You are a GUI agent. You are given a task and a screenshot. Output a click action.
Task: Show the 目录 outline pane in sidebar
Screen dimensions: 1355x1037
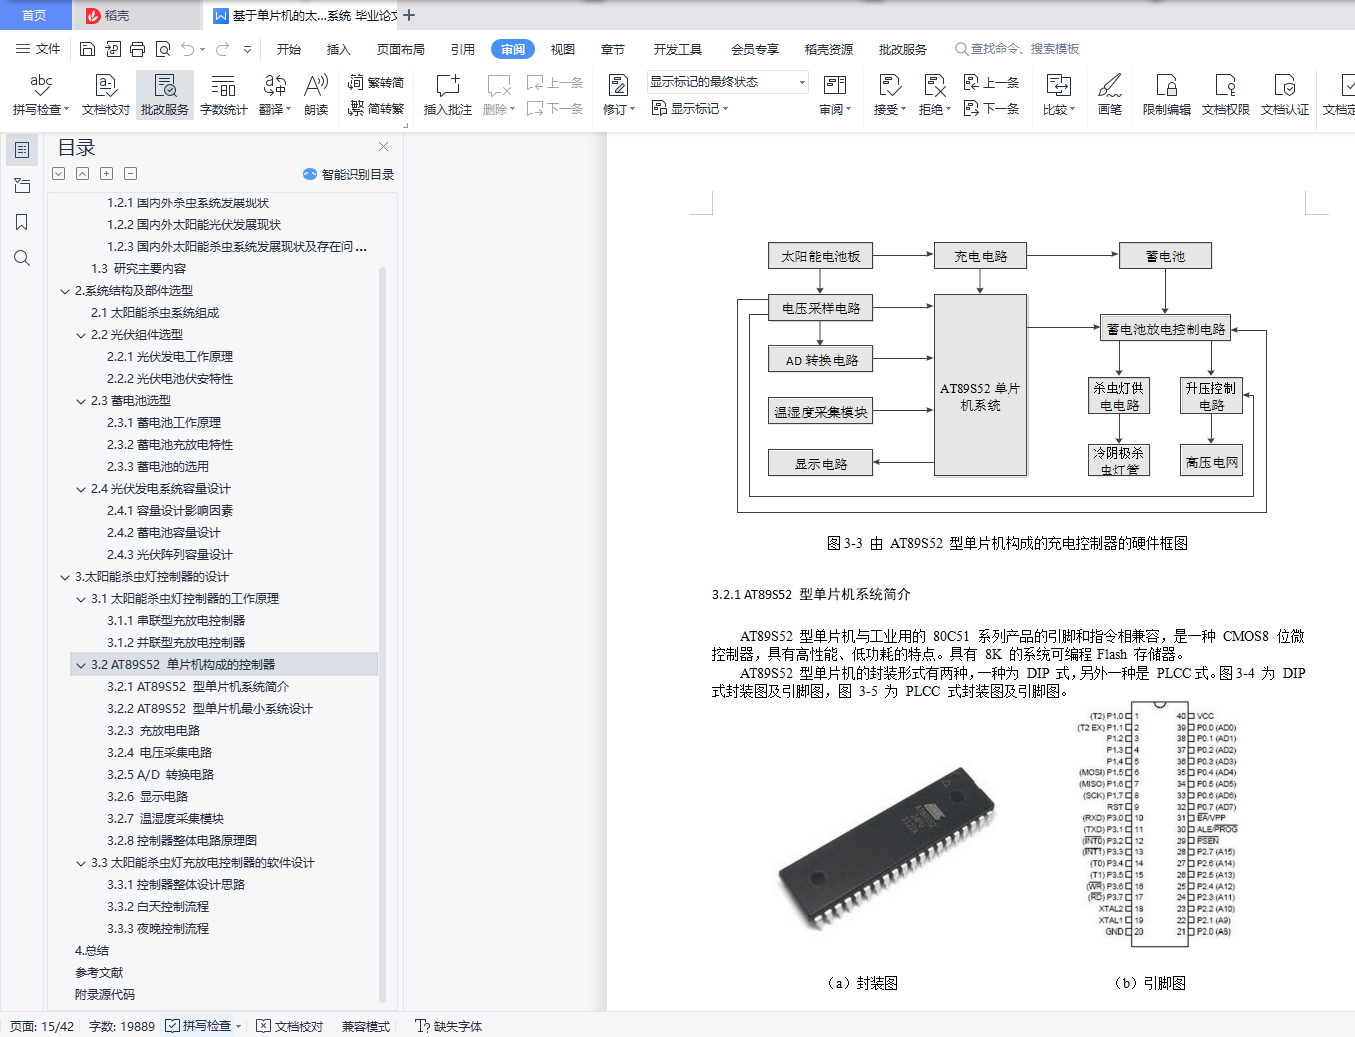22,150
